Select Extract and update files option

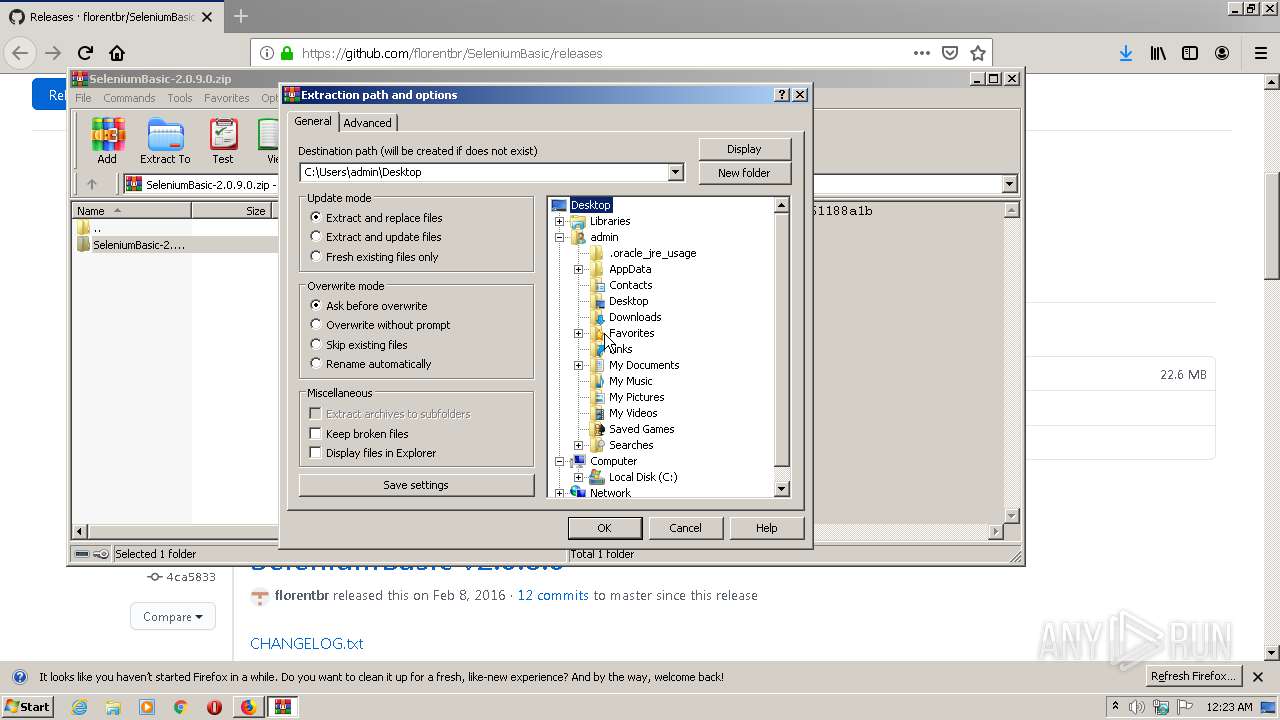coord(316,237)
